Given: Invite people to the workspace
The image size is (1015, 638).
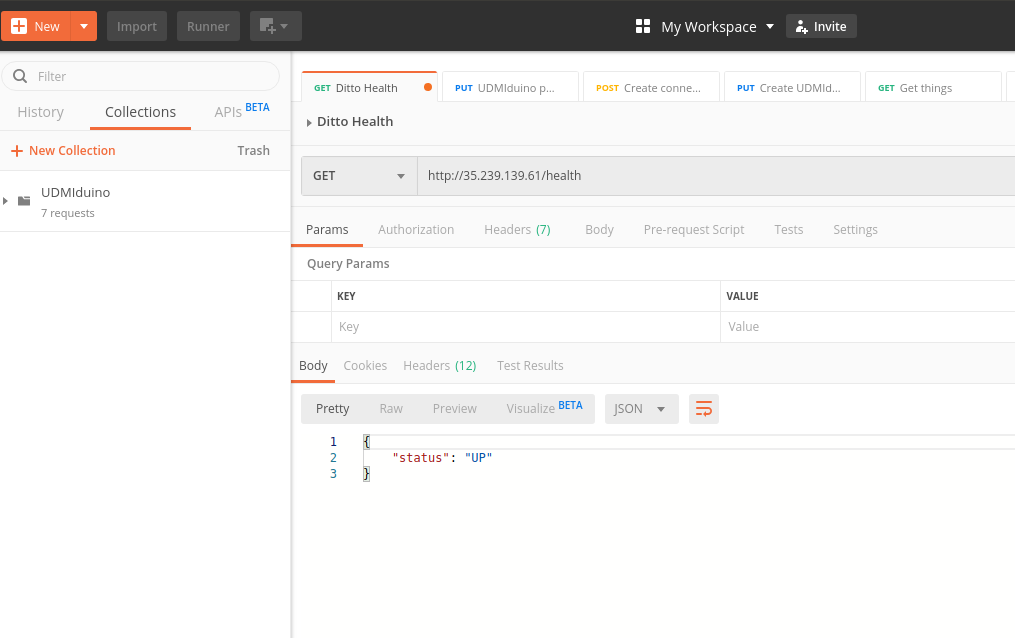Looking at the screenshot, I should 821,27.
